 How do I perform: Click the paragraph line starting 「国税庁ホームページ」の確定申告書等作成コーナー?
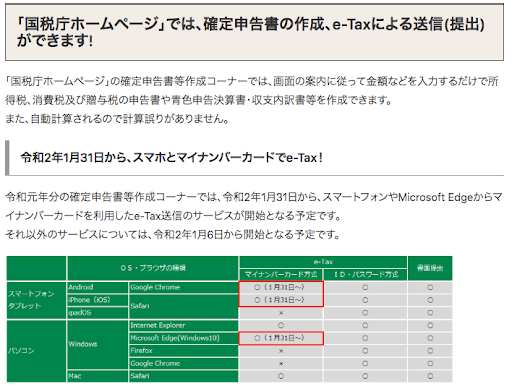[252, 81]
